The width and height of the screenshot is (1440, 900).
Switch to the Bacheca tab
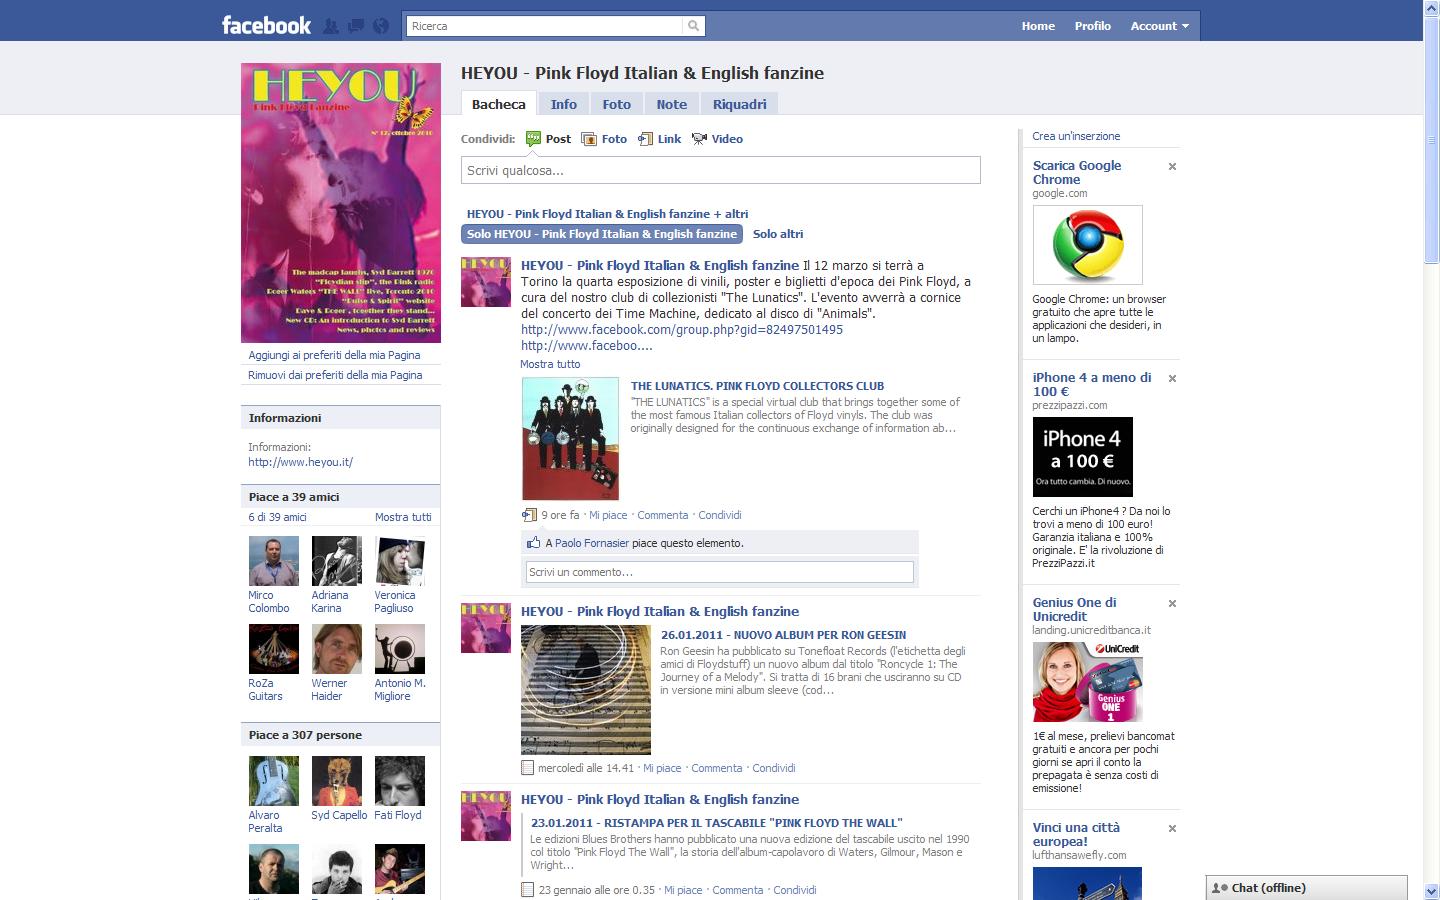click(x=498, y=104)
